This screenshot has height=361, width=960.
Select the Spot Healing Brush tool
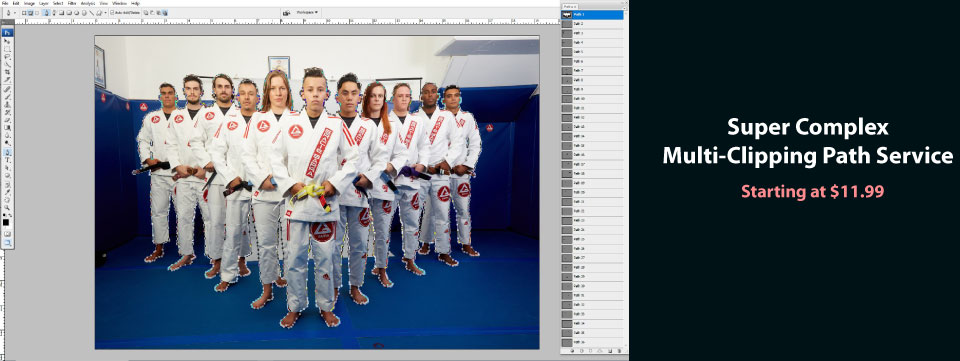coord(7,89)
